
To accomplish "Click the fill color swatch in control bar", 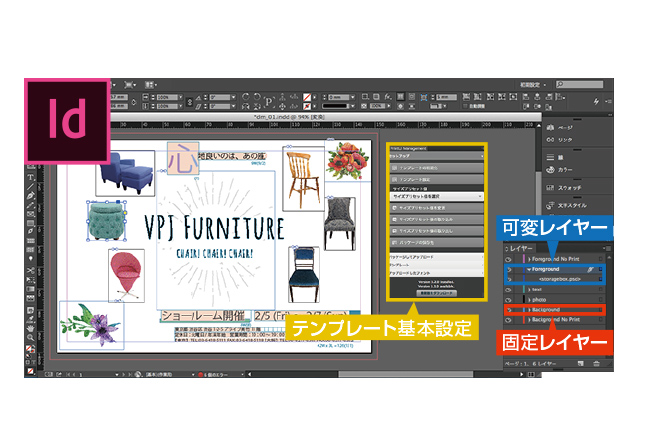I will (307, 97).
